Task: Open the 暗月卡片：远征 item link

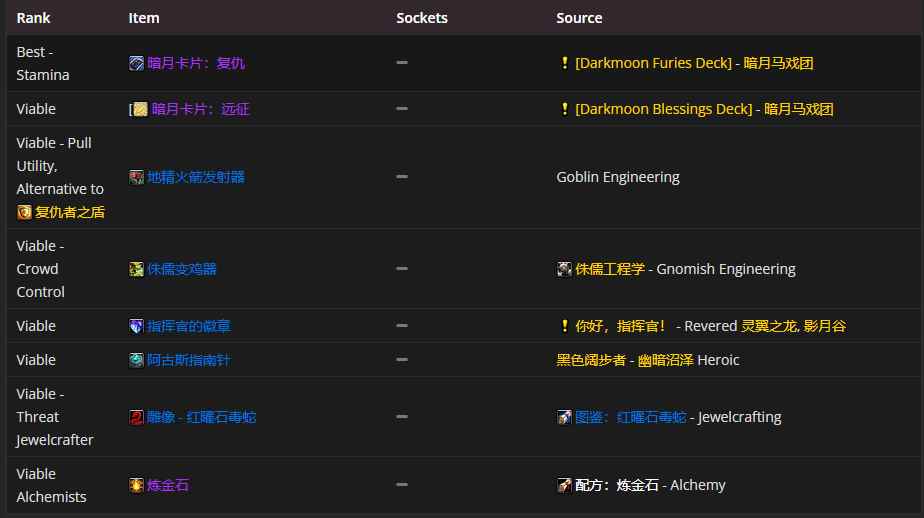Action: pyautogui.click(x=200, y=109)
